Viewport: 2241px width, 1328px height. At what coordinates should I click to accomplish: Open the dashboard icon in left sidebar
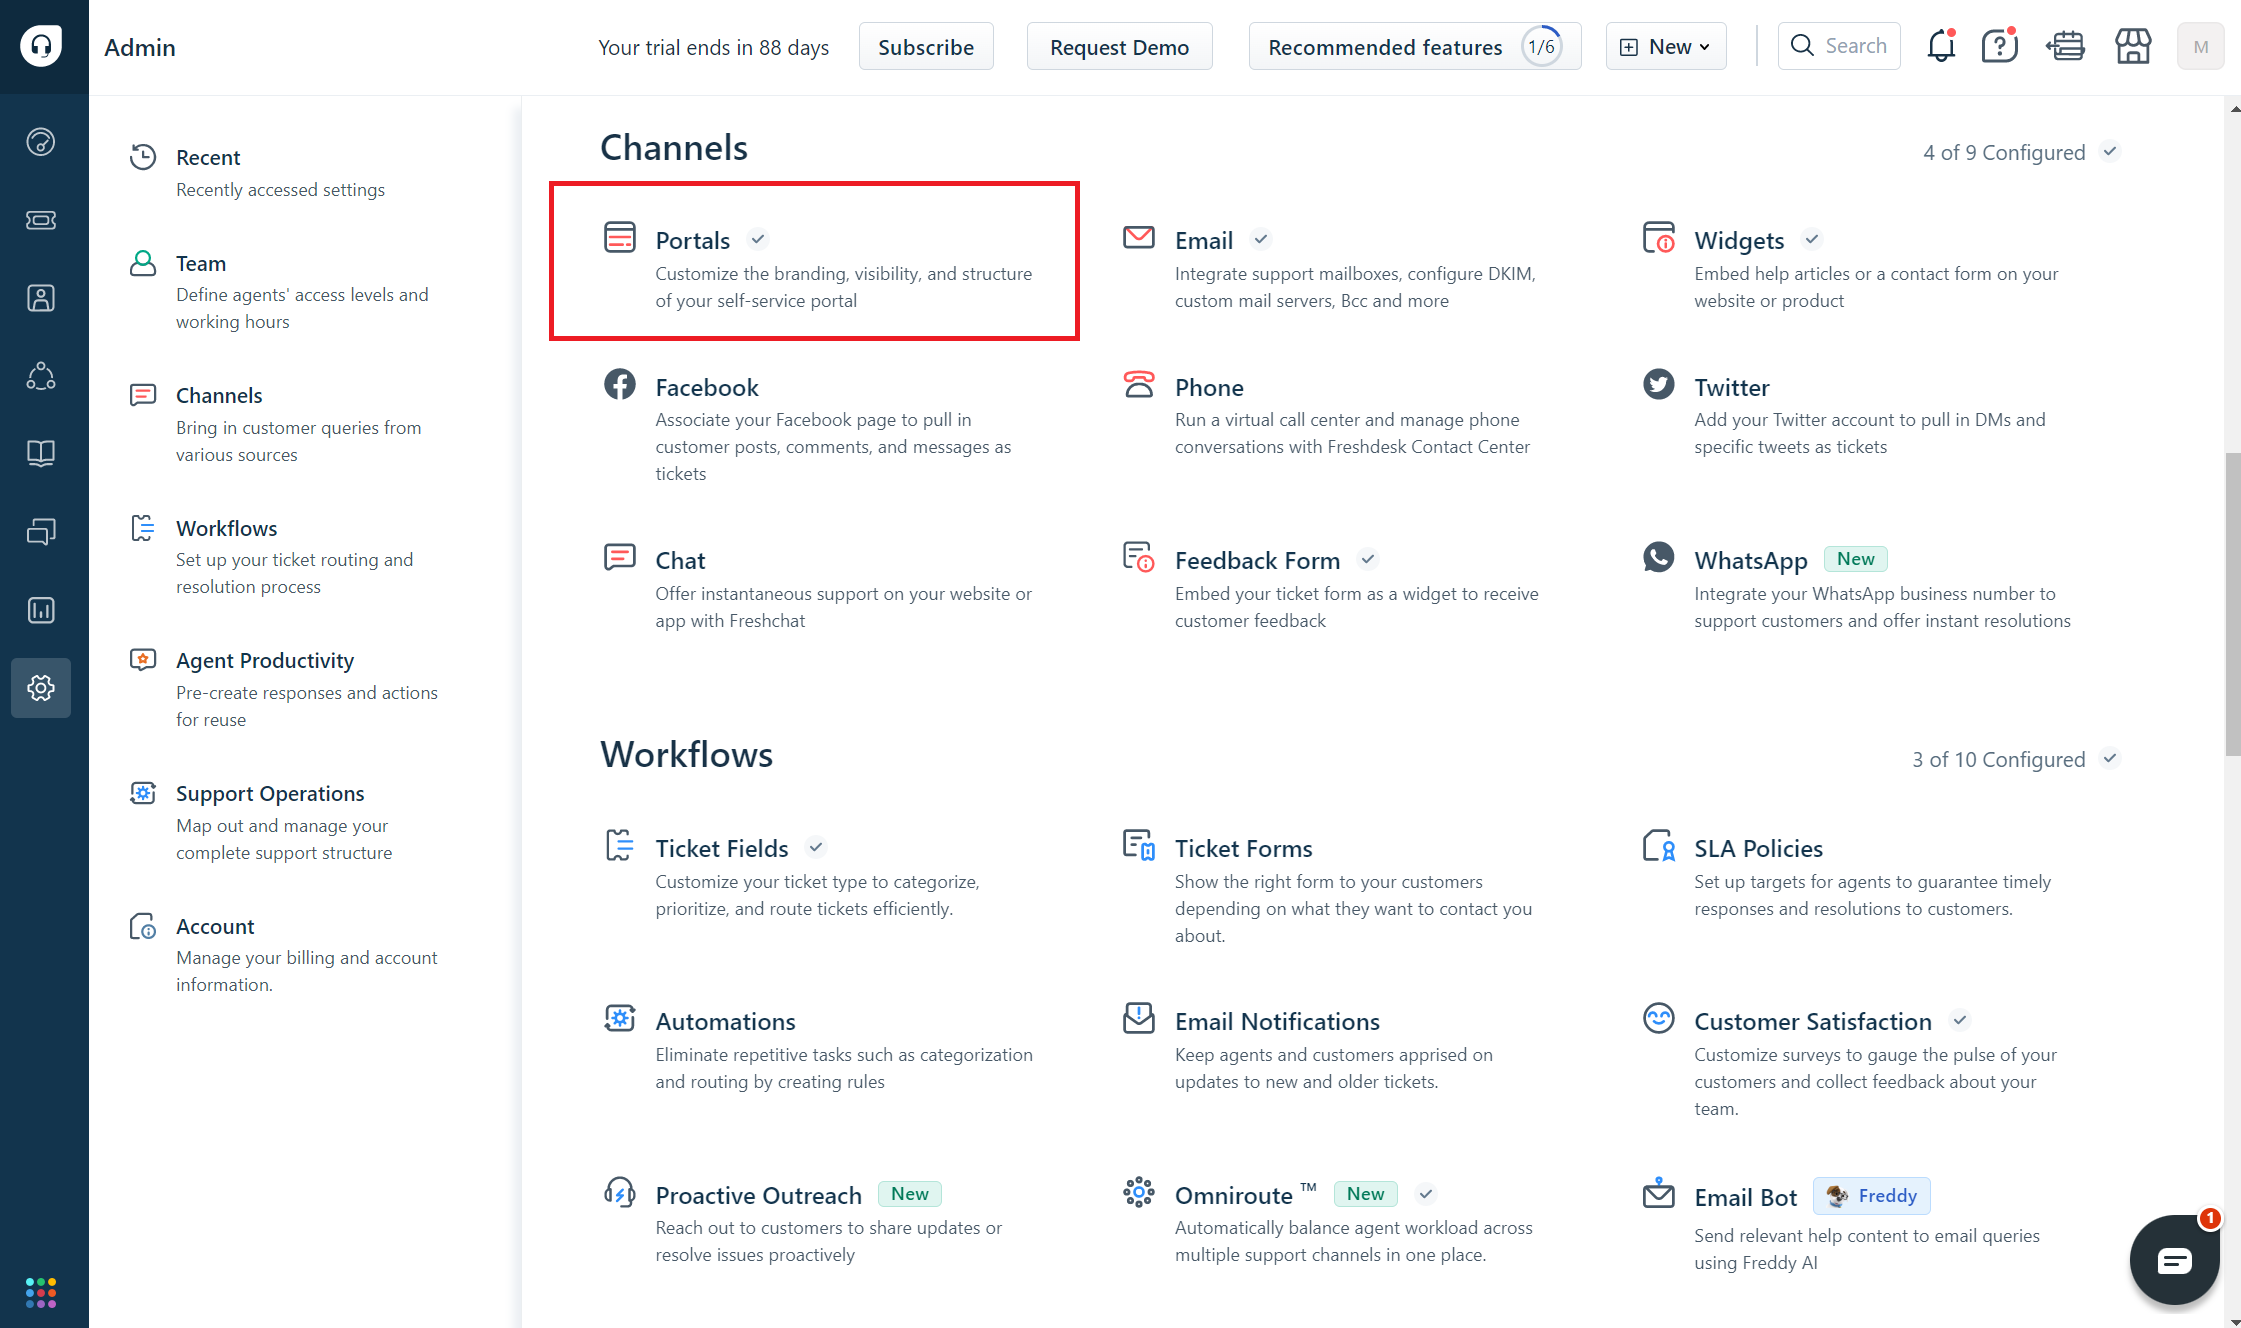41,142
